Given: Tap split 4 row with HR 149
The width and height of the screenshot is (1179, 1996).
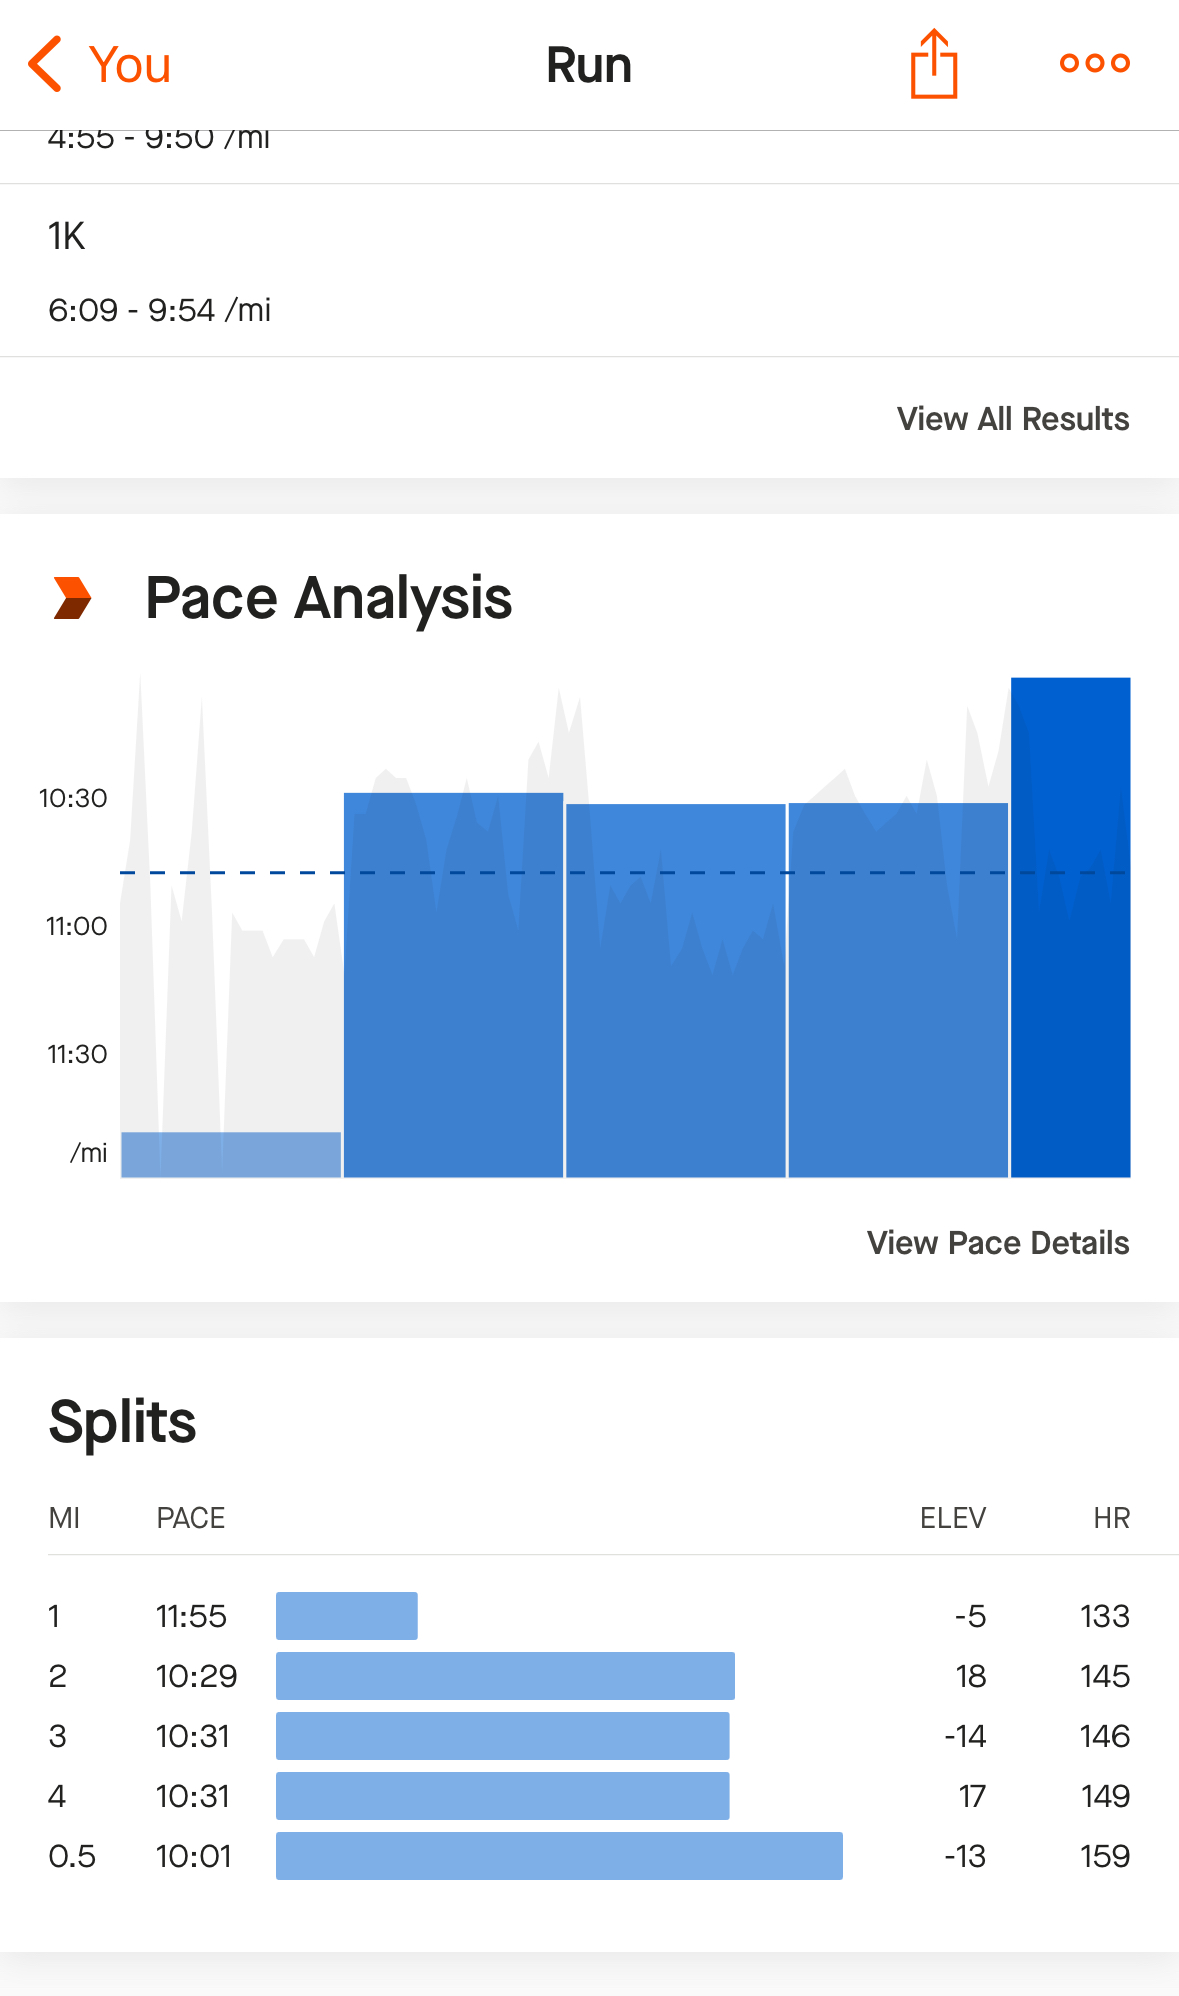Looking at the screenshot, I should [589, 1796].
